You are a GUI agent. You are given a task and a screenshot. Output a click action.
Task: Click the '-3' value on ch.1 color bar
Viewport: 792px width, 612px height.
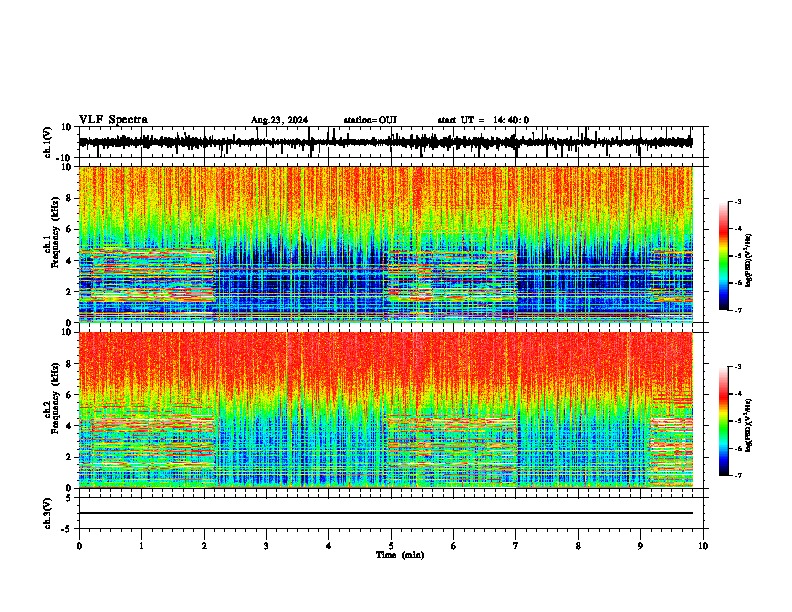(x=738, y=202)
